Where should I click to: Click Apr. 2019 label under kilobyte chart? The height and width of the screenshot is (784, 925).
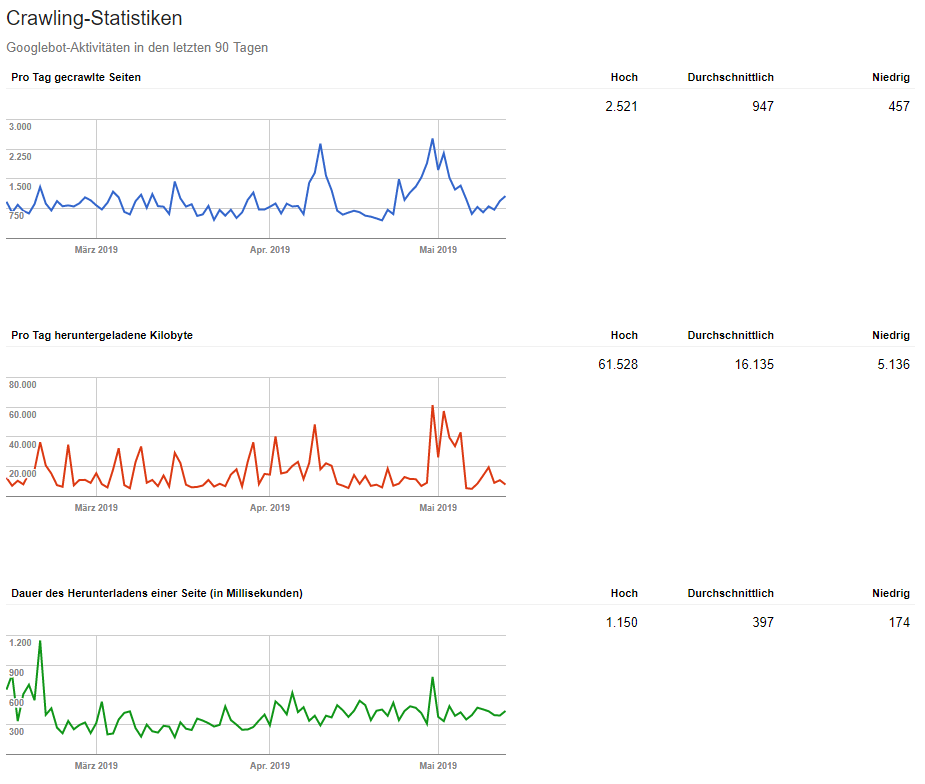tap(270, 507)
